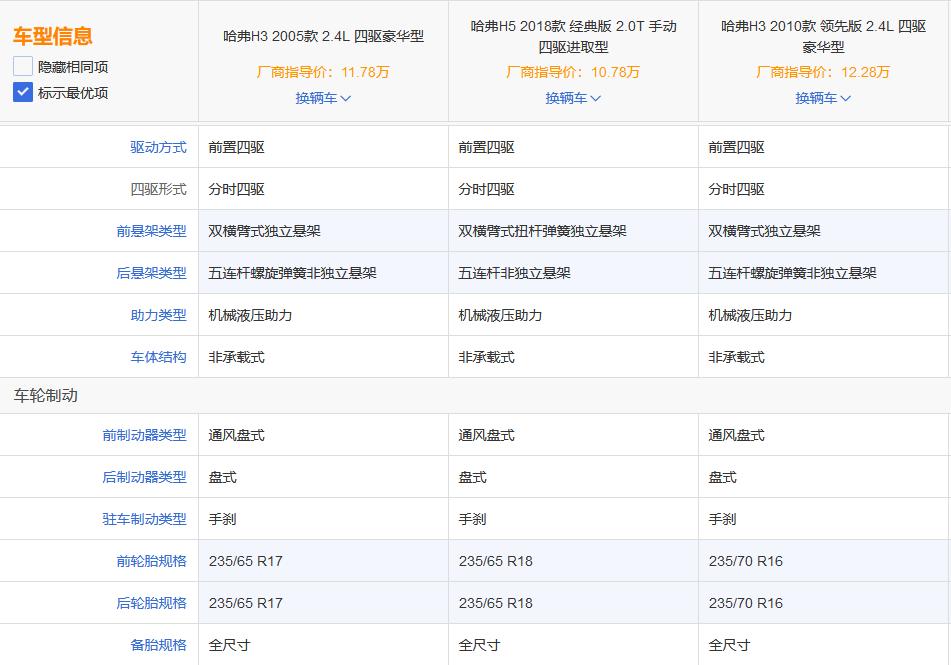Select the 四驱形式 parameter link
The height and width of the screenshot is (665, 951).
coord(160,188)
